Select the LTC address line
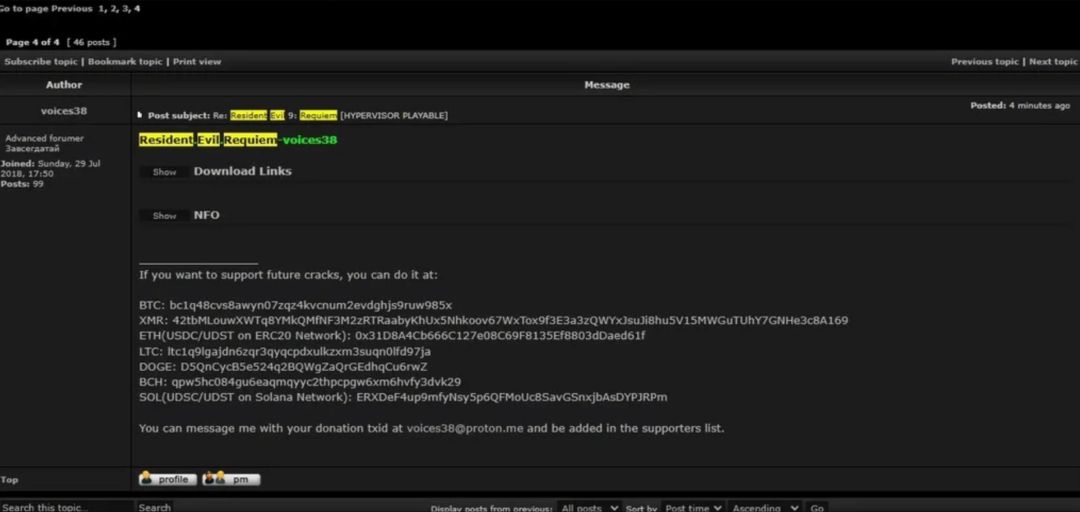This screenshot has height=512, width=1080. 285,351
